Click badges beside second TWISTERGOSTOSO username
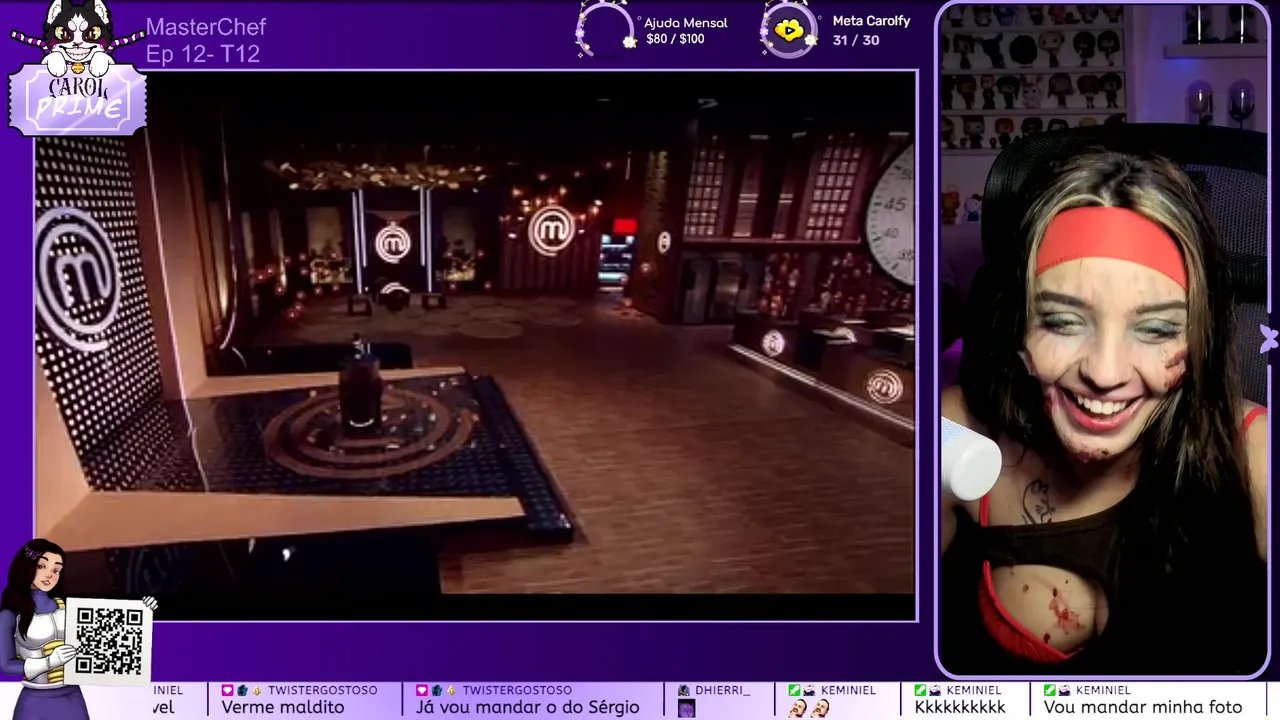 click(436, 690)
